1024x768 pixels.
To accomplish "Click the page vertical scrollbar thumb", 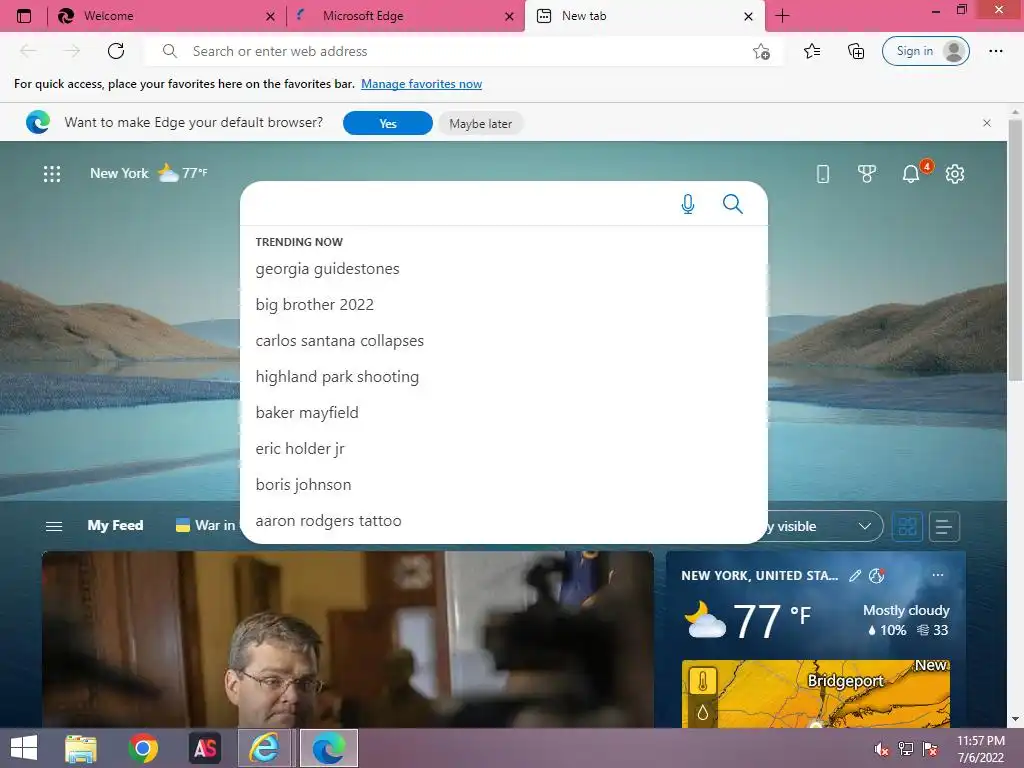I will coord(1015,249).
